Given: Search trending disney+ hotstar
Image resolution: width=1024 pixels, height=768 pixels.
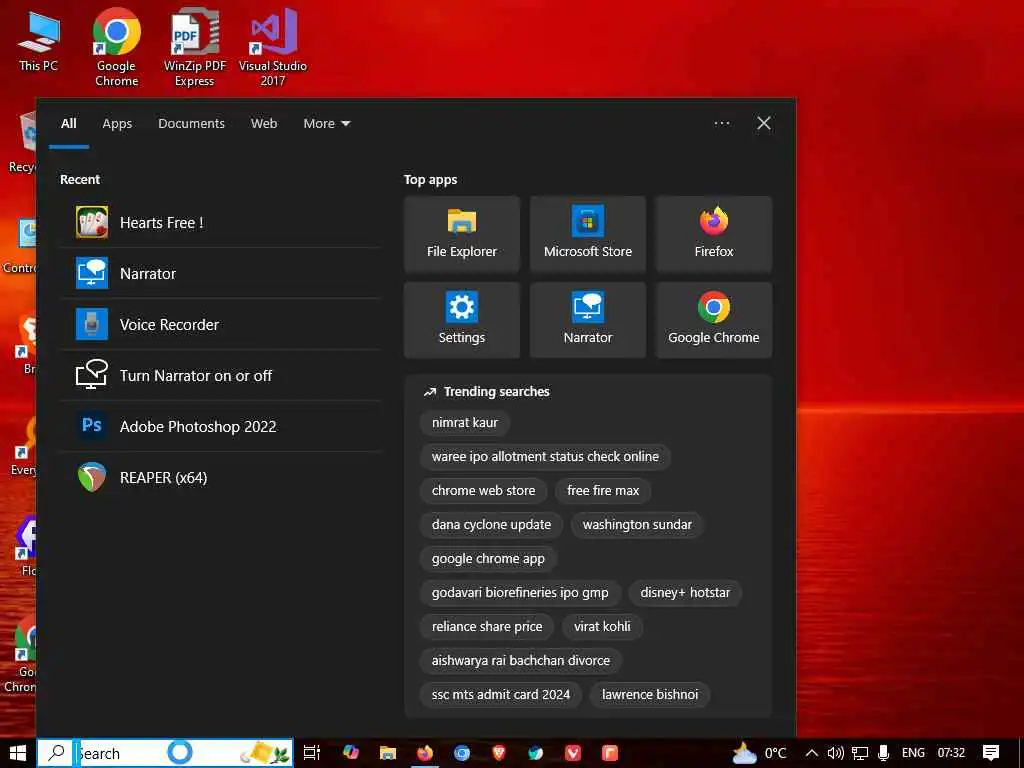Looking at the screenshot, I should point(685,592).
